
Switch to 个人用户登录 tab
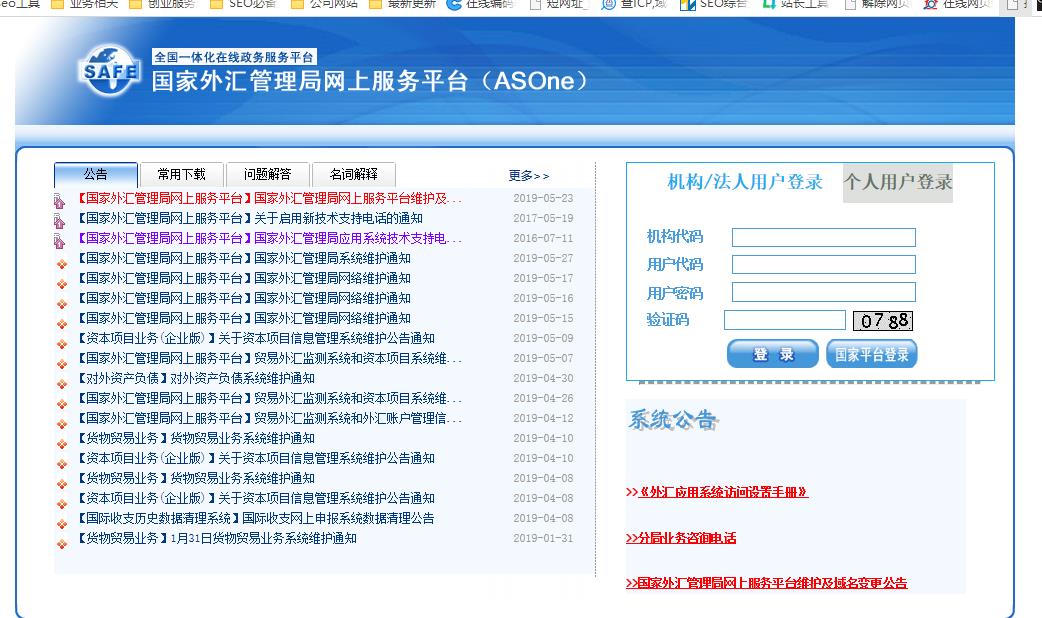(x=897, y=184)
